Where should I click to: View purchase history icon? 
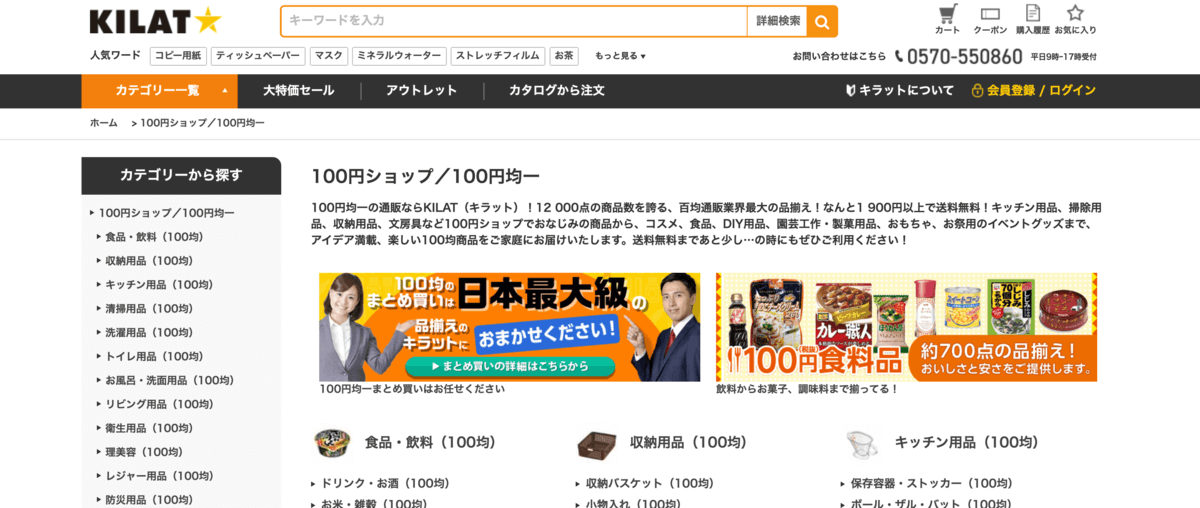[1033, 13]
